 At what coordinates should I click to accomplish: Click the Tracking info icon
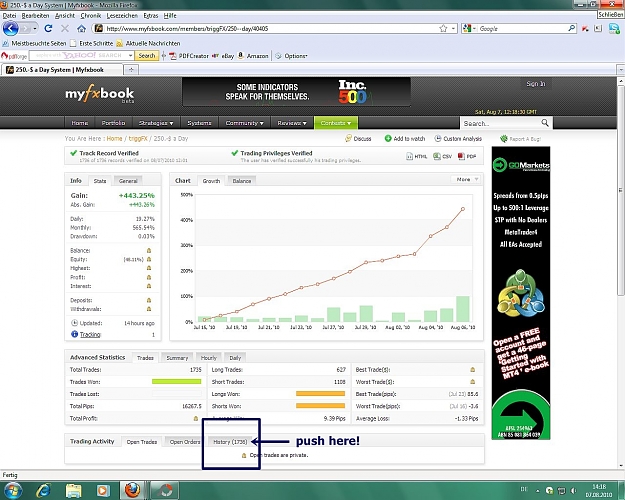[74, 334]
